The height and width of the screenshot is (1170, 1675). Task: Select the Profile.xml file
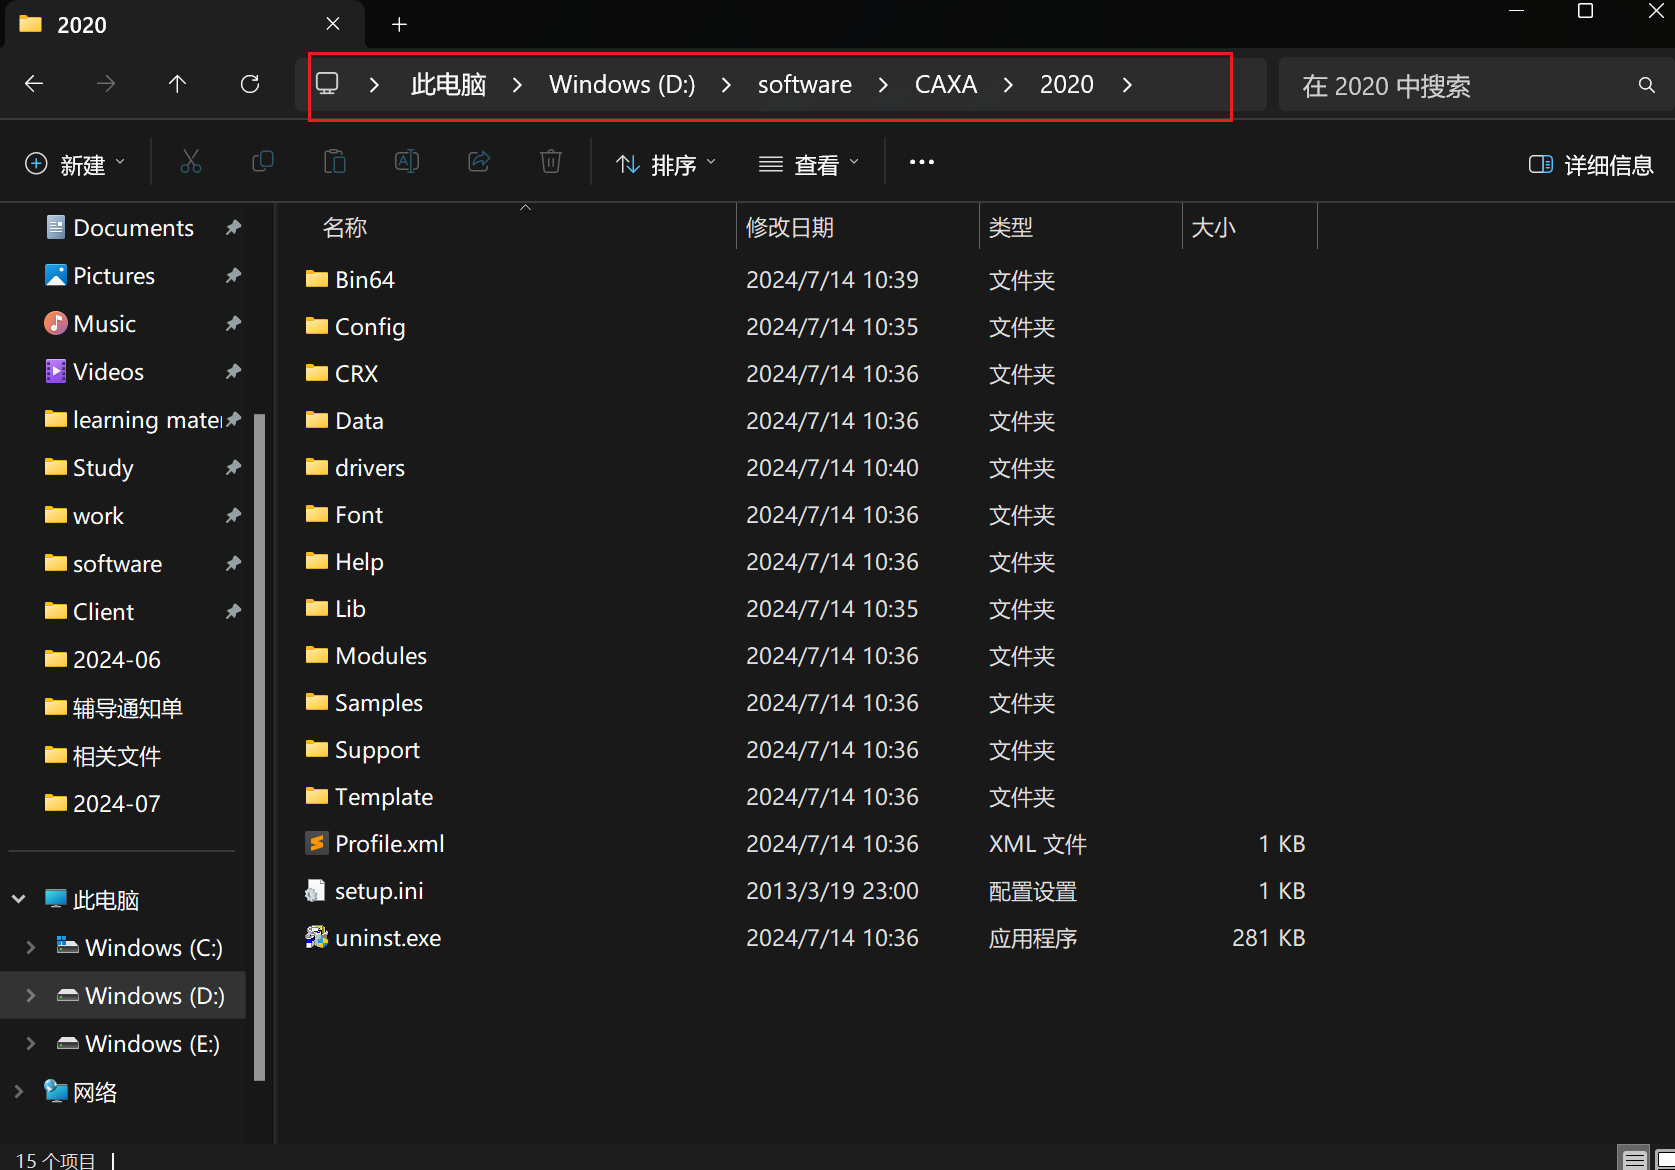coord(390,844)
